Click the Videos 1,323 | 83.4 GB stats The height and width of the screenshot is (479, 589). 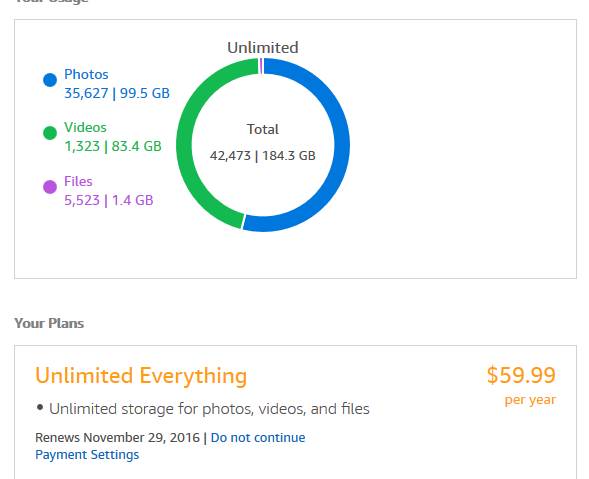(x=113, y=146)
